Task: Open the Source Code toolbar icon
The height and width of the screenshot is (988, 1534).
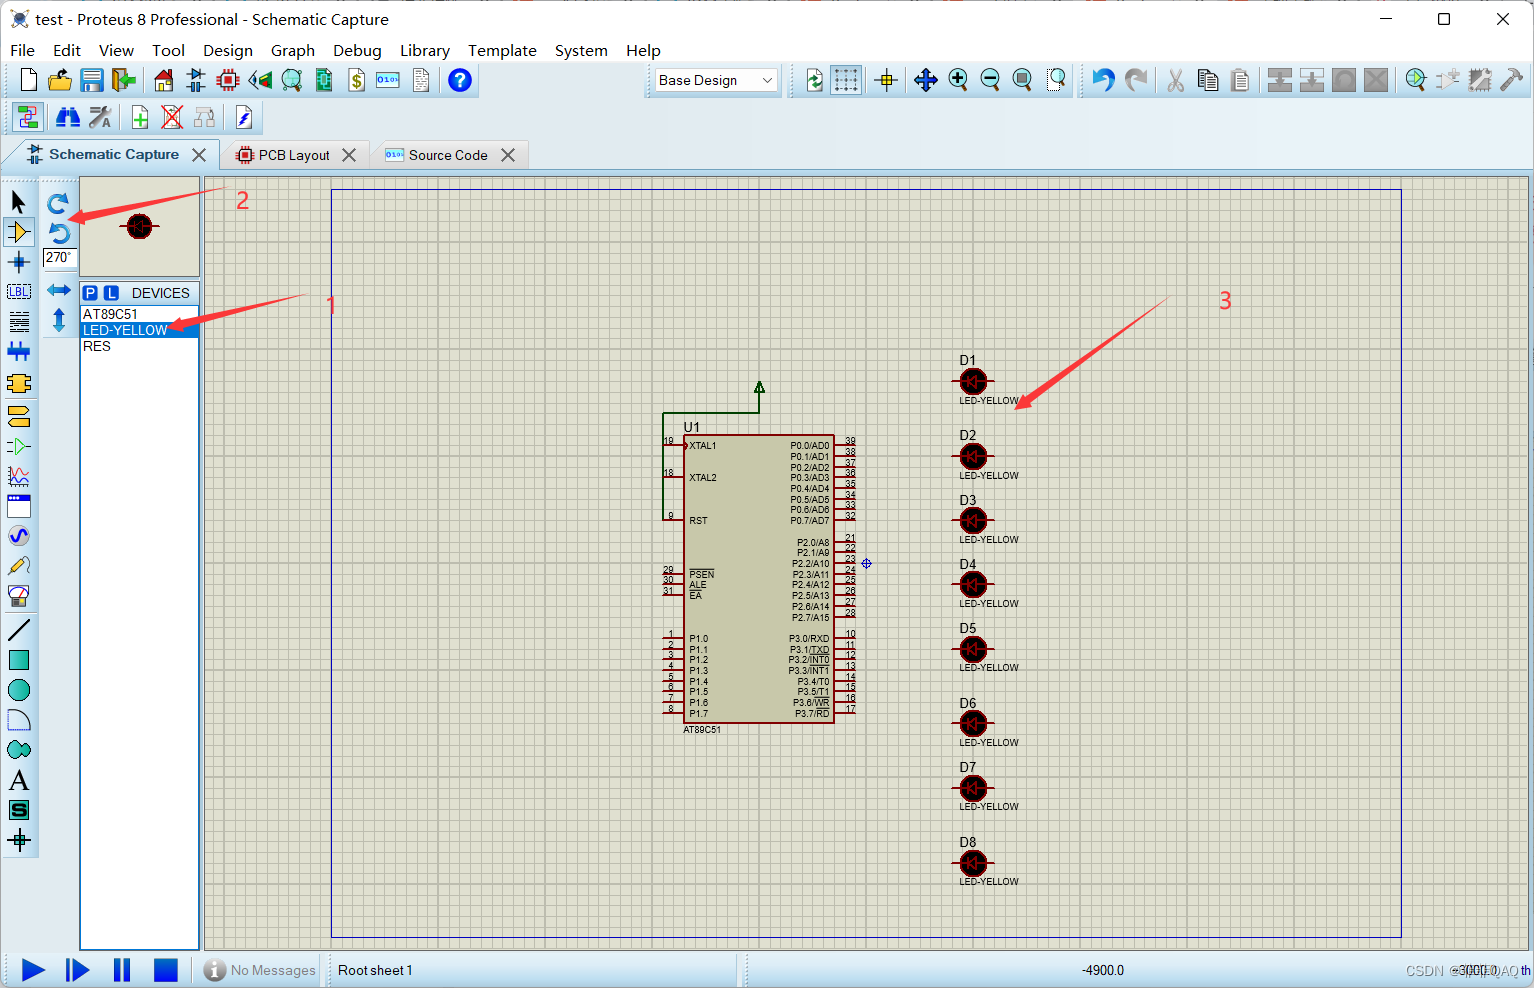Action: [388, 80]
